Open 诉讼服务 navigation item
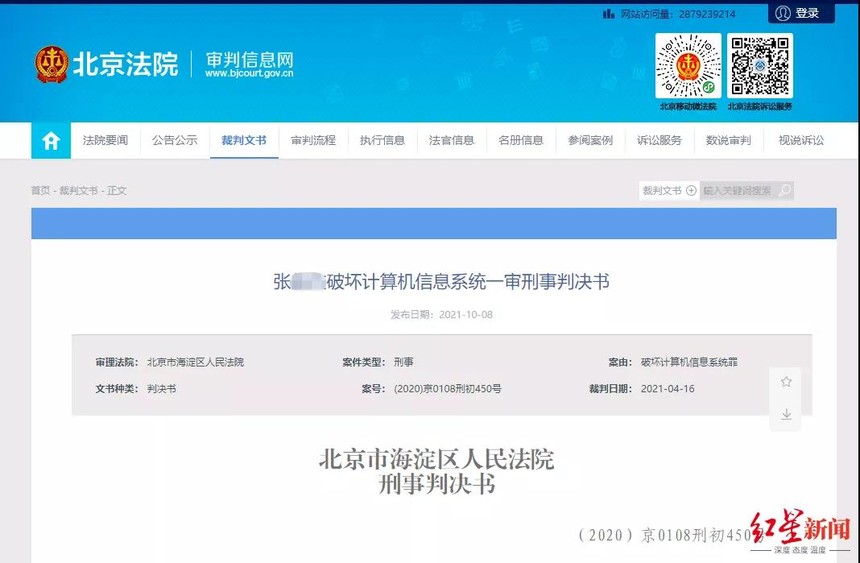The height and width of the screenshot is (563, 860). coord(659,140)
